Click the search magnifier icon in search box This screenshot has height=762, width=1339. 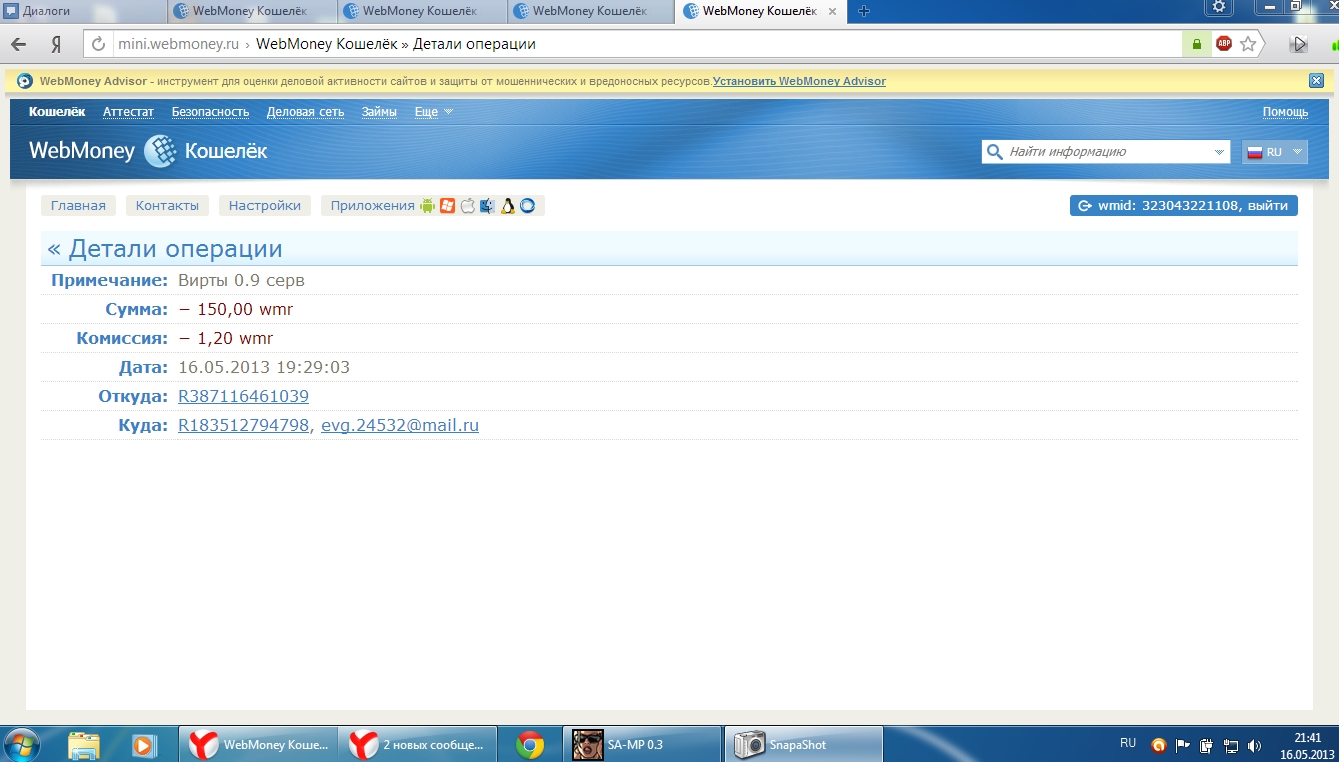tap(994, 152)
